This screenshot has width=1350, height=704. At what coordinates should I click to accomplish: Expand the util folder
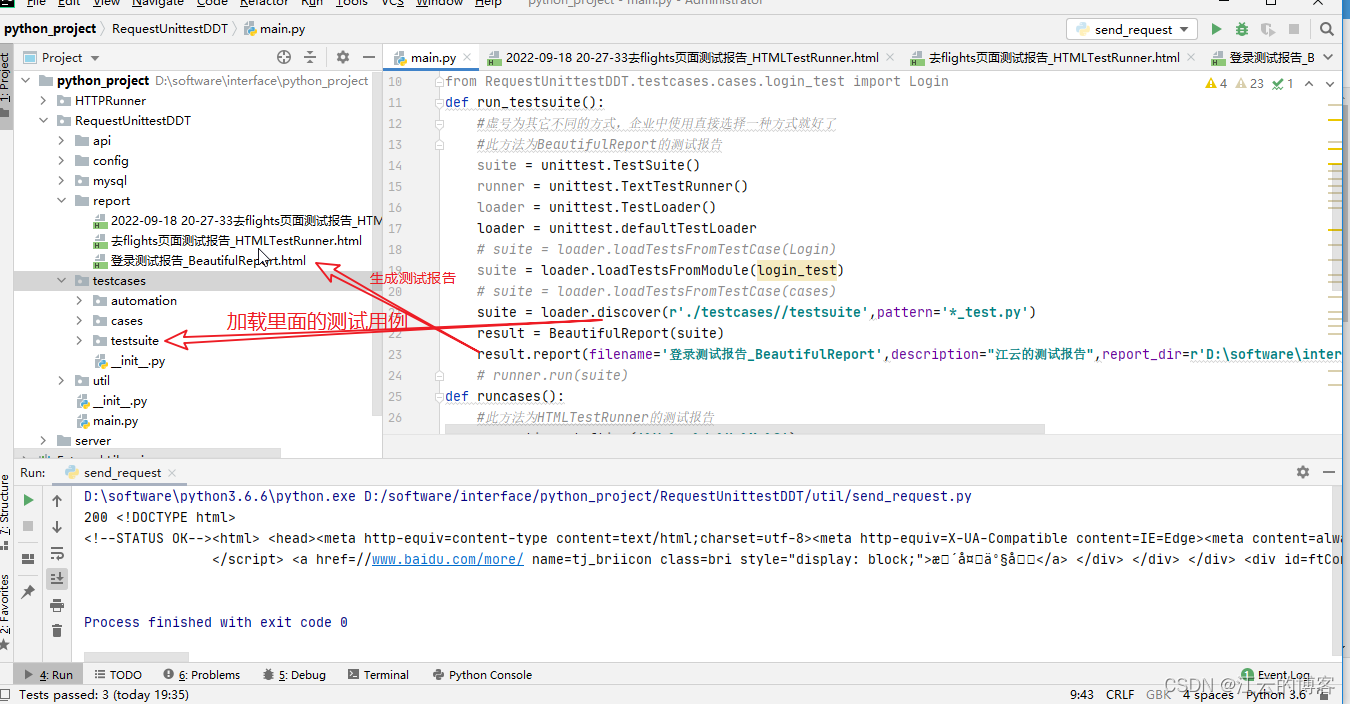[x=61, y=381]
